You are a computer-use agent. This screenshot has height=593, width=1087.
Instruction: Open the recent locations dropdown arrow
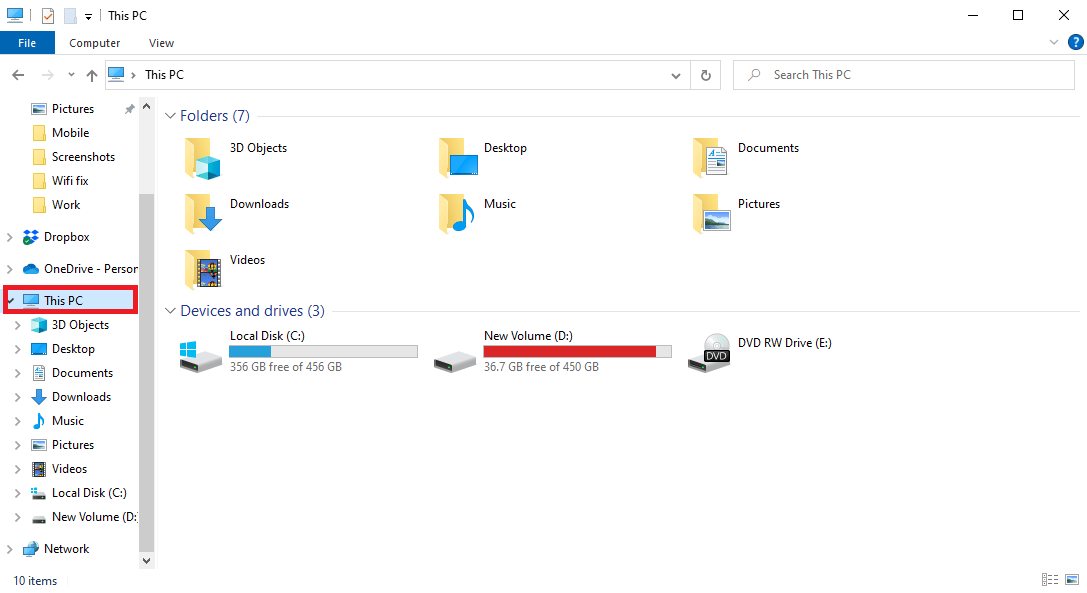(71, 75)
